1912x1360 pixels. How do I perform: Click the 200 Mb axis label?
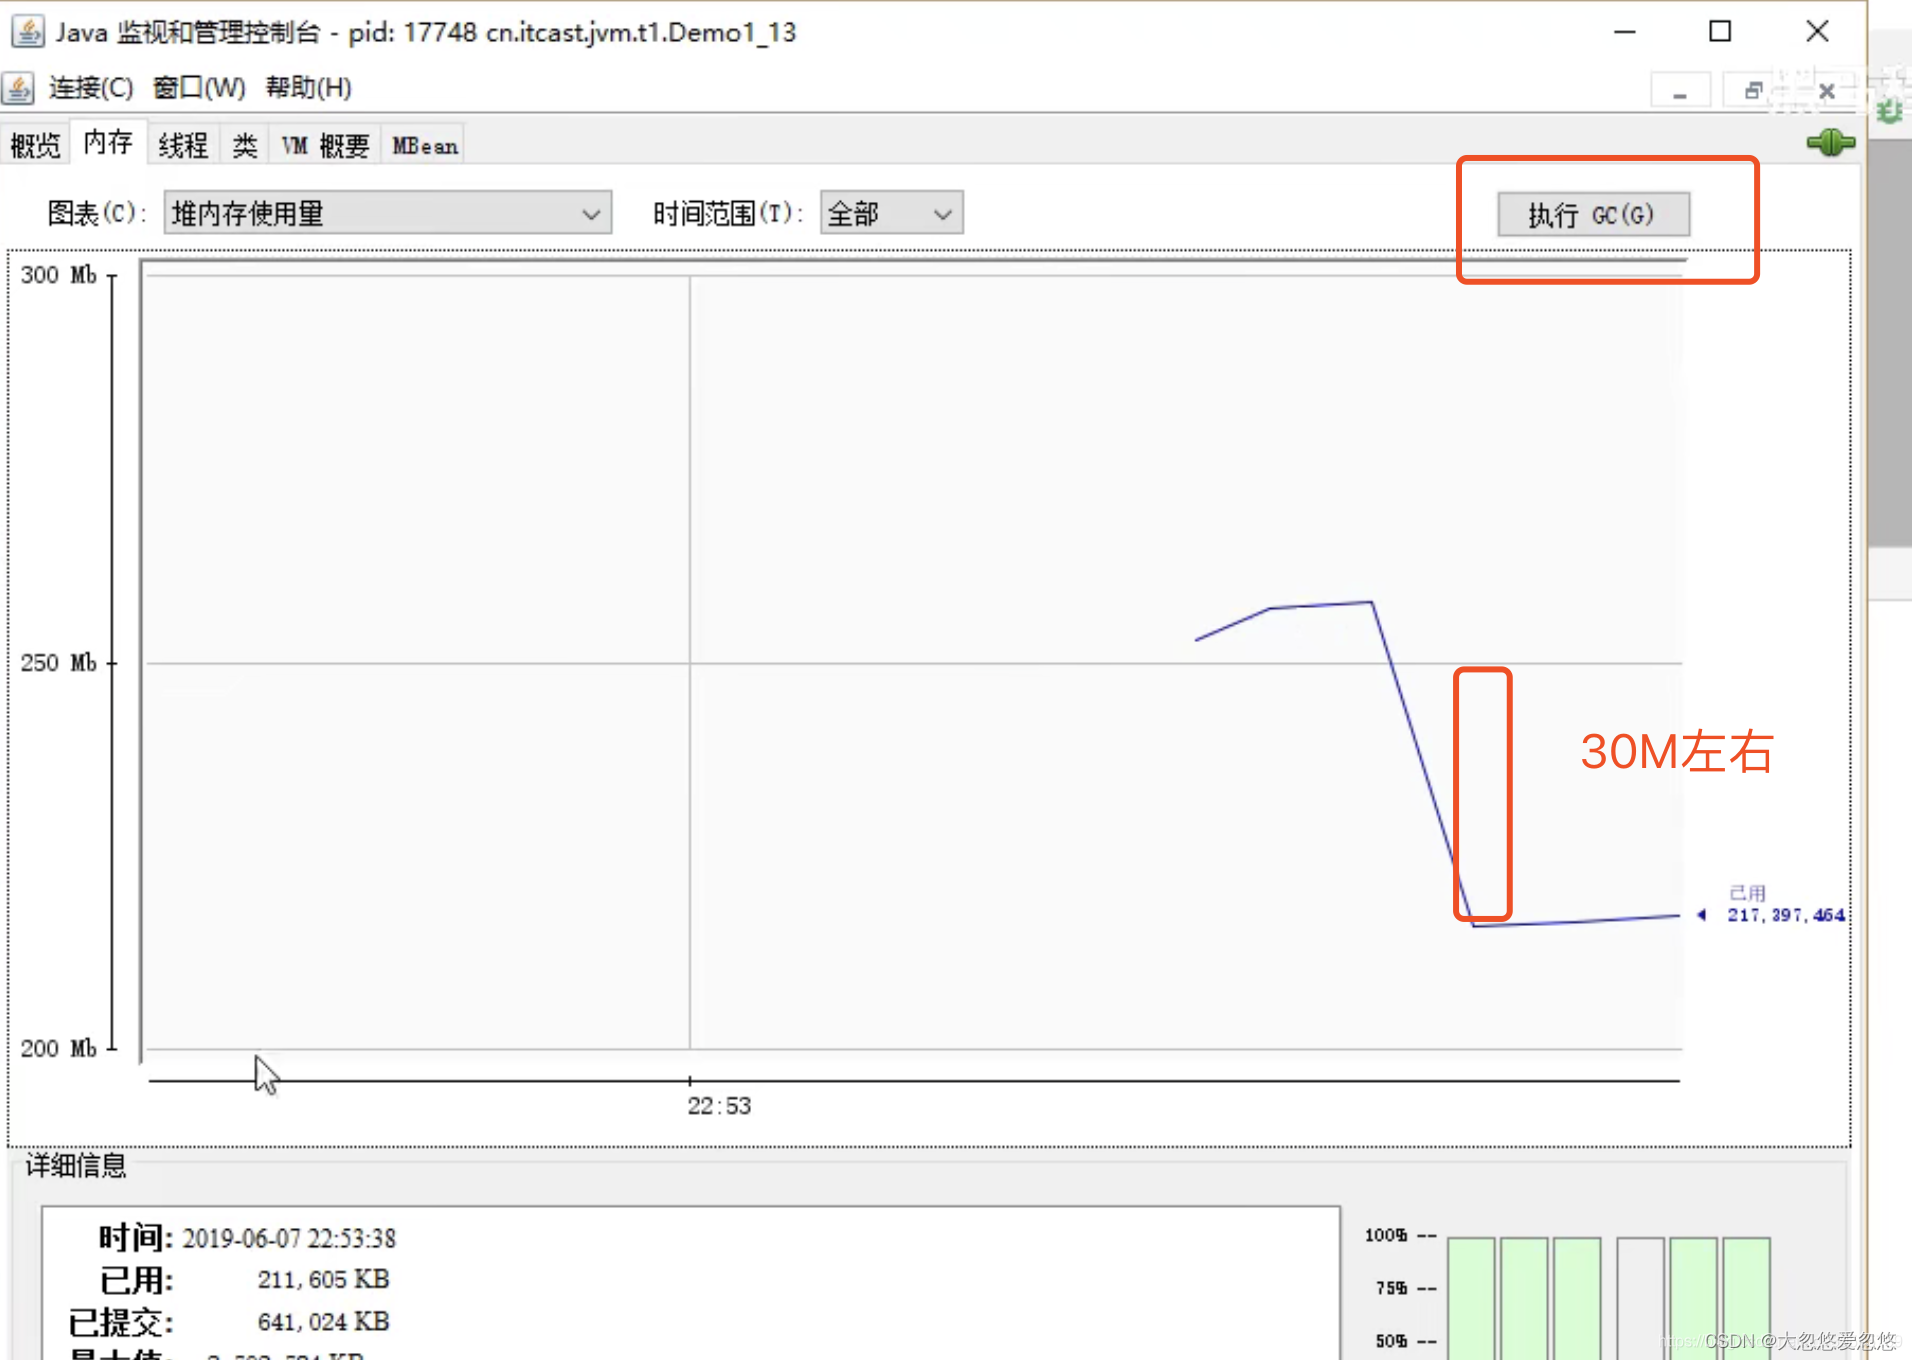pos(59,1049)
